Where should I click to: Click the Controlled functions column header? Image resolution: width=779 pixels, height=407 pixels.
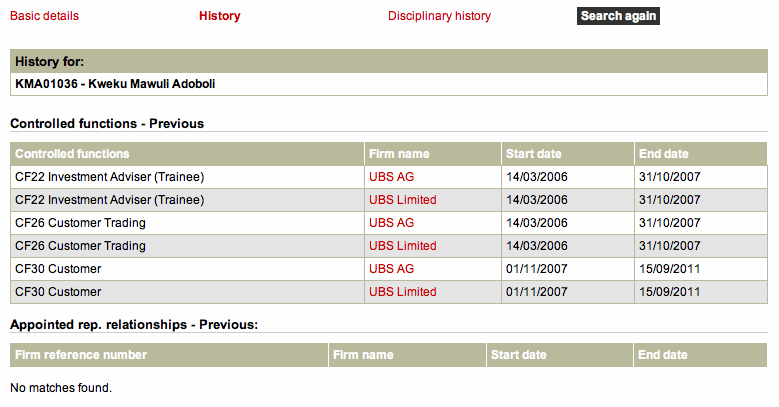pyautogui.click(x=72, y=154)
